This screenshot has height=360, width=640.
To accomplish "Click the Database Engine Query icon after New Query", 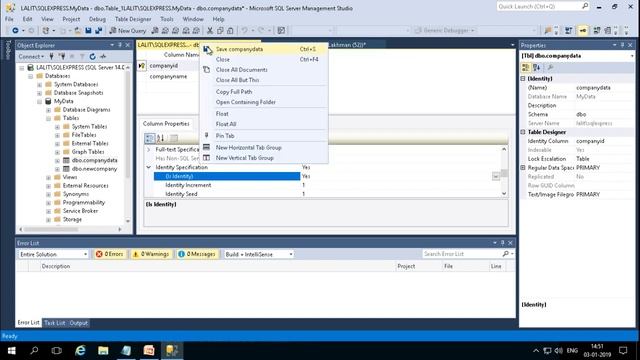I will click(x=155, y=31).
